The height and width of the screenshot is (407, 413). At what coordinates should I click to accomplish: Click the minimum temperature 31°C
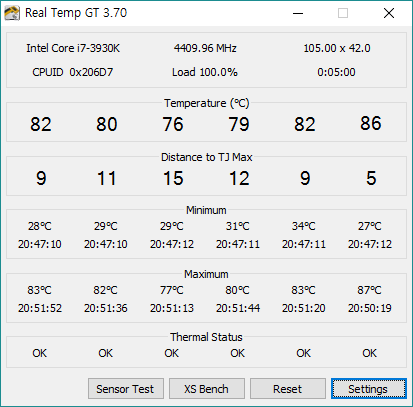click(238, 226)
